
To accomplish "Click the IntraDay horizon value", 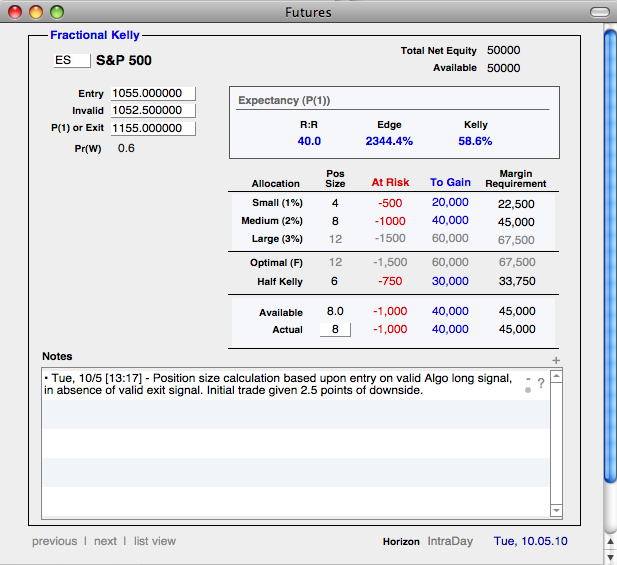I will 450,541.
